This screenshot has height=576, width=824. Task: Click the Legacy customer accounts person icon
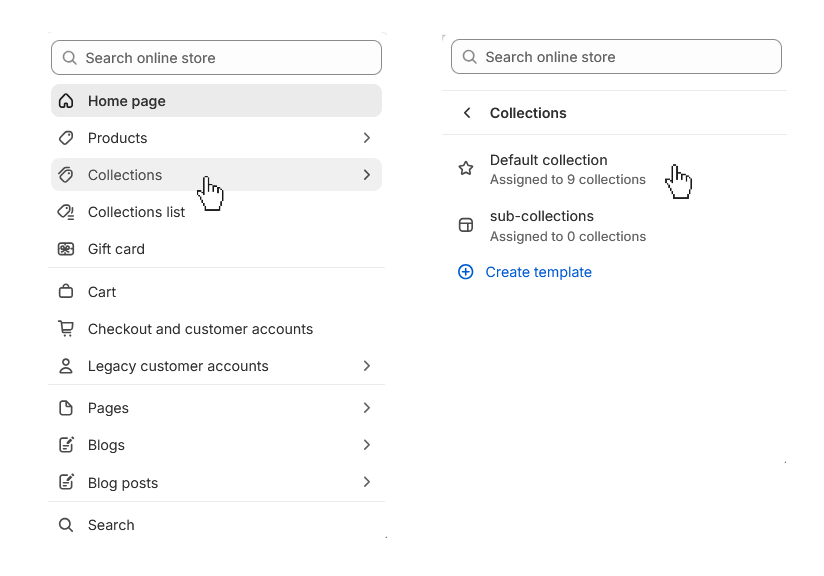[66, 366]
